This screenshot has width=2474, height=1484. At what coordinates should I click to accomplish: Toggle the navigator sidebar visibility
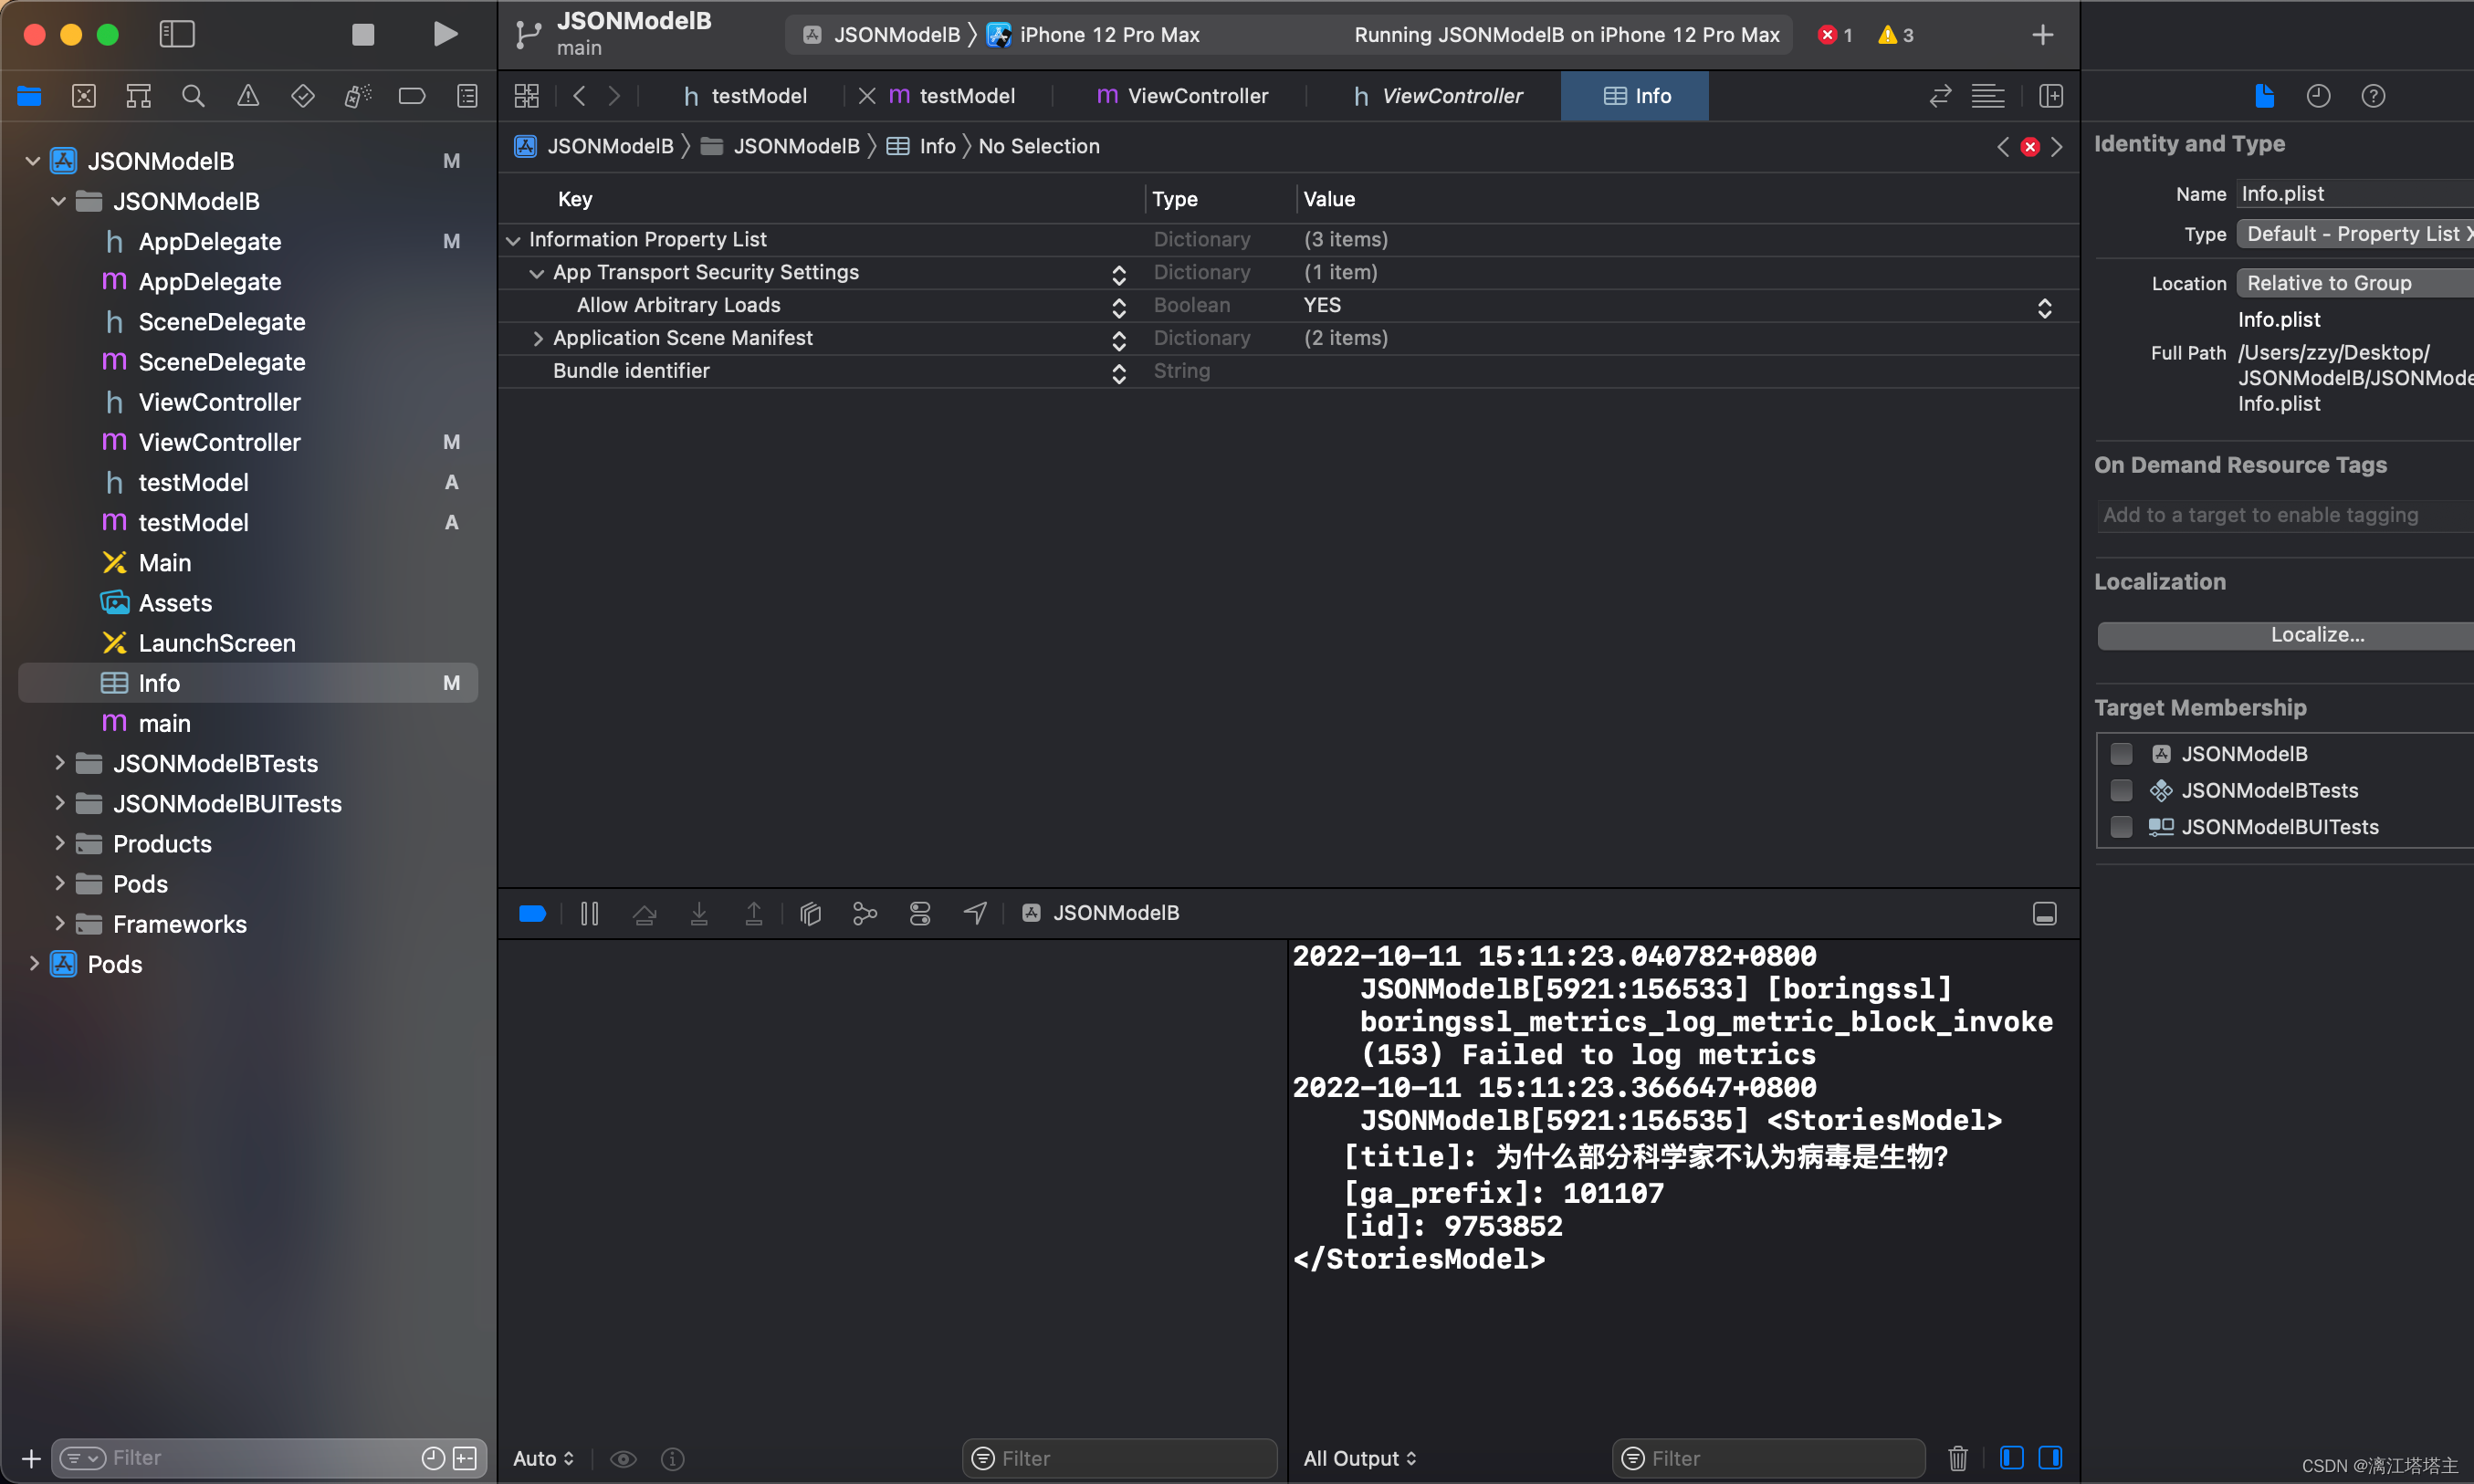177,35
